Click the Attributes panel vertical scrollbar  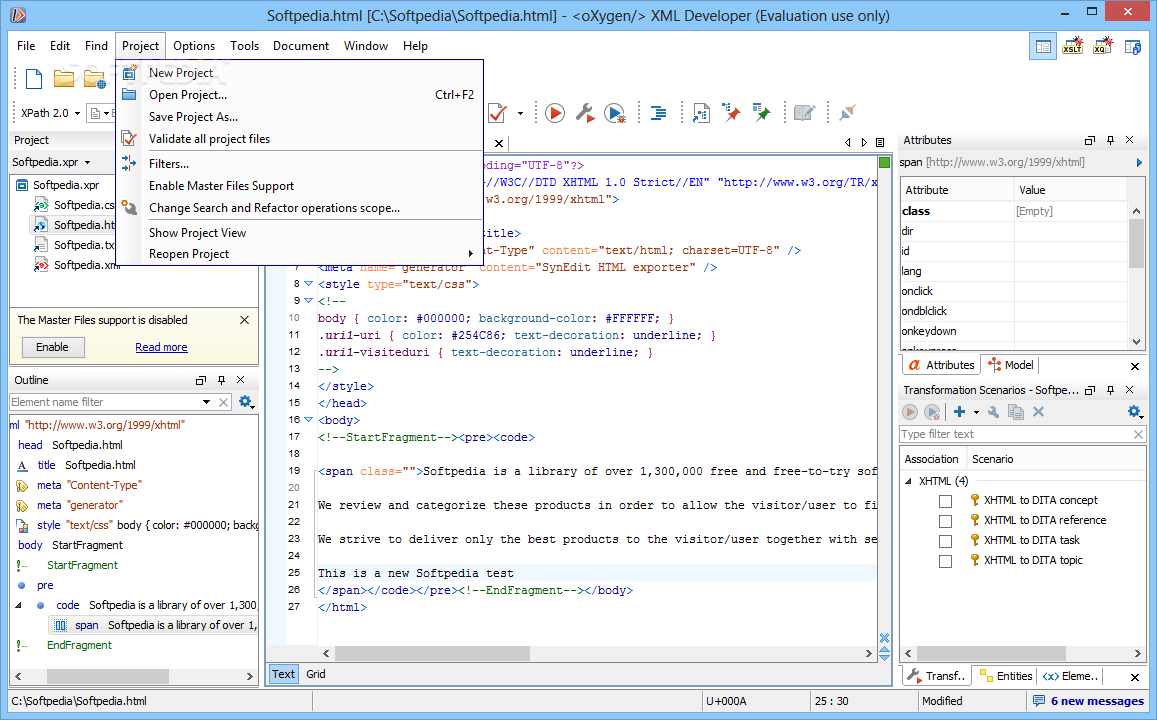[x=1136, y=243]
